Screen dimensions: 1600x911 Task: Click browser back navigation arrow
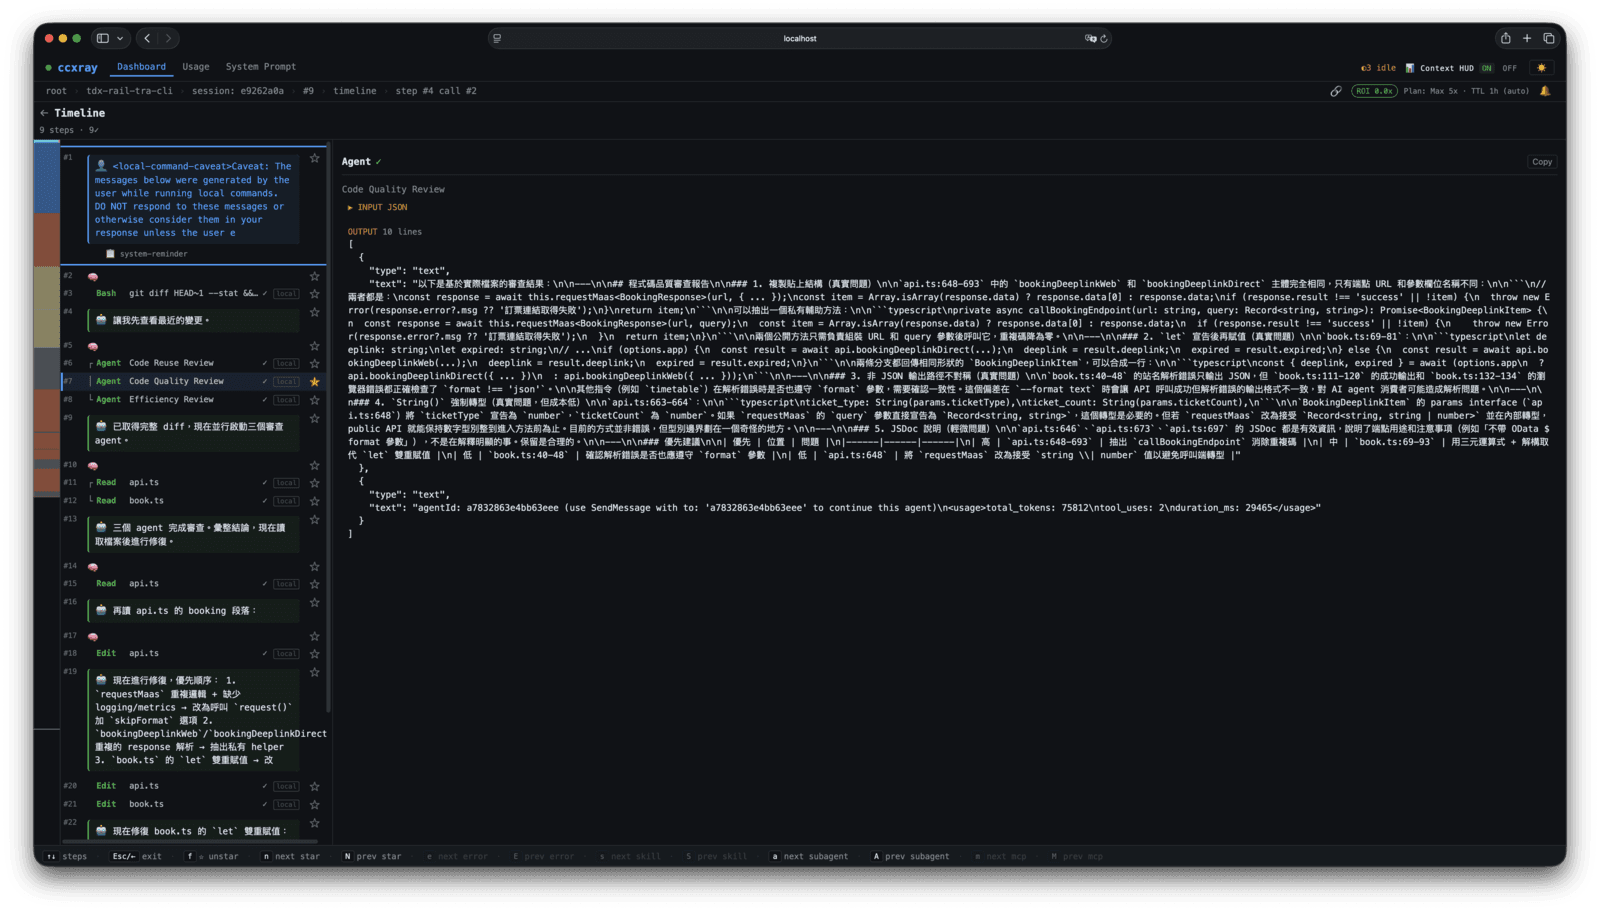(x=147, y=38)
